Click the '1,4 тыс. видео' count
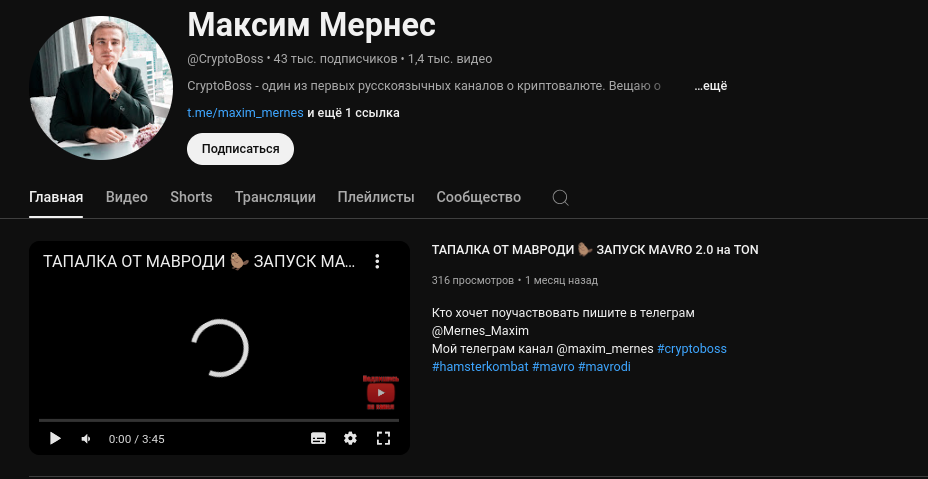928x479 pixels. pos(450,59)
